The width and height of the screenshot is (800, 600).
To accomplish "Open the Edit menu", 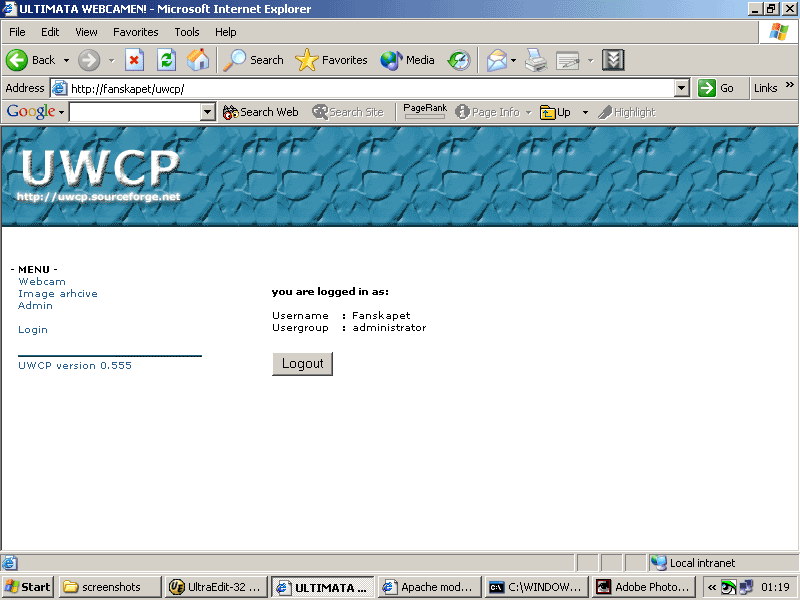I will [x=50, y=32].
